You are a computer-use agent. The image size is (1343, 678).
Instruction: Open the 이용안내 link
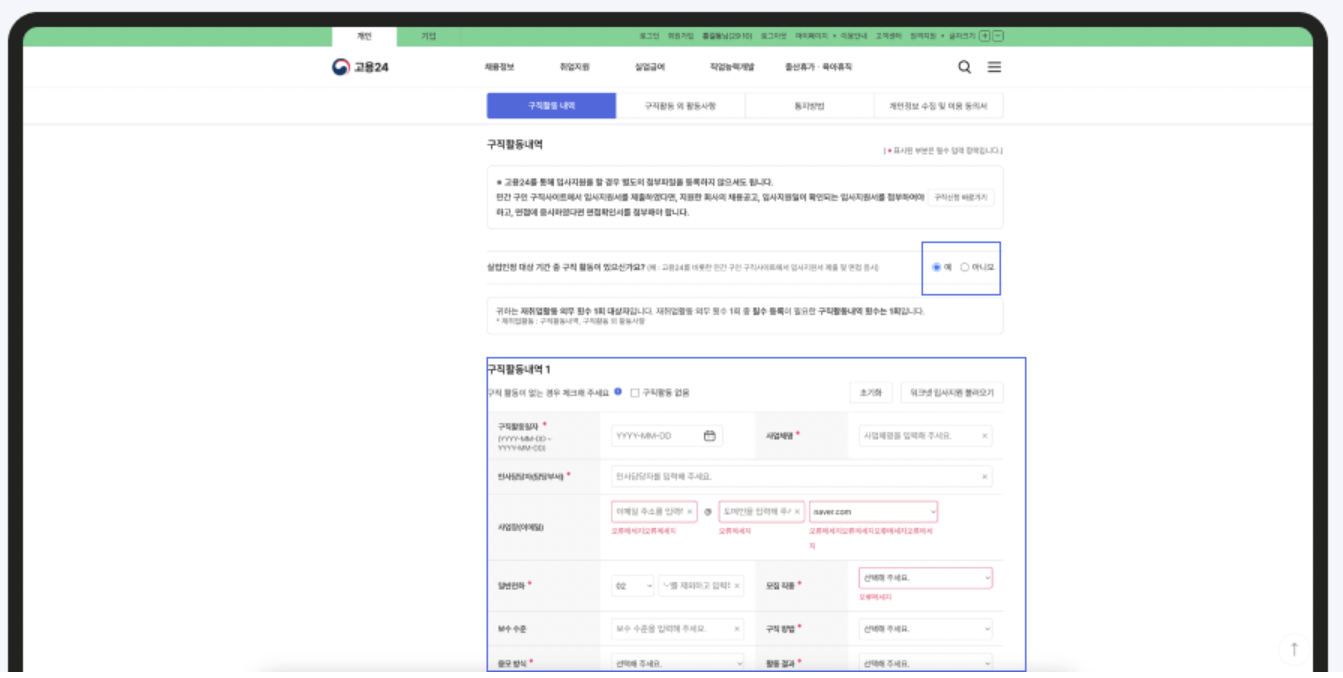tap(853, 36)
